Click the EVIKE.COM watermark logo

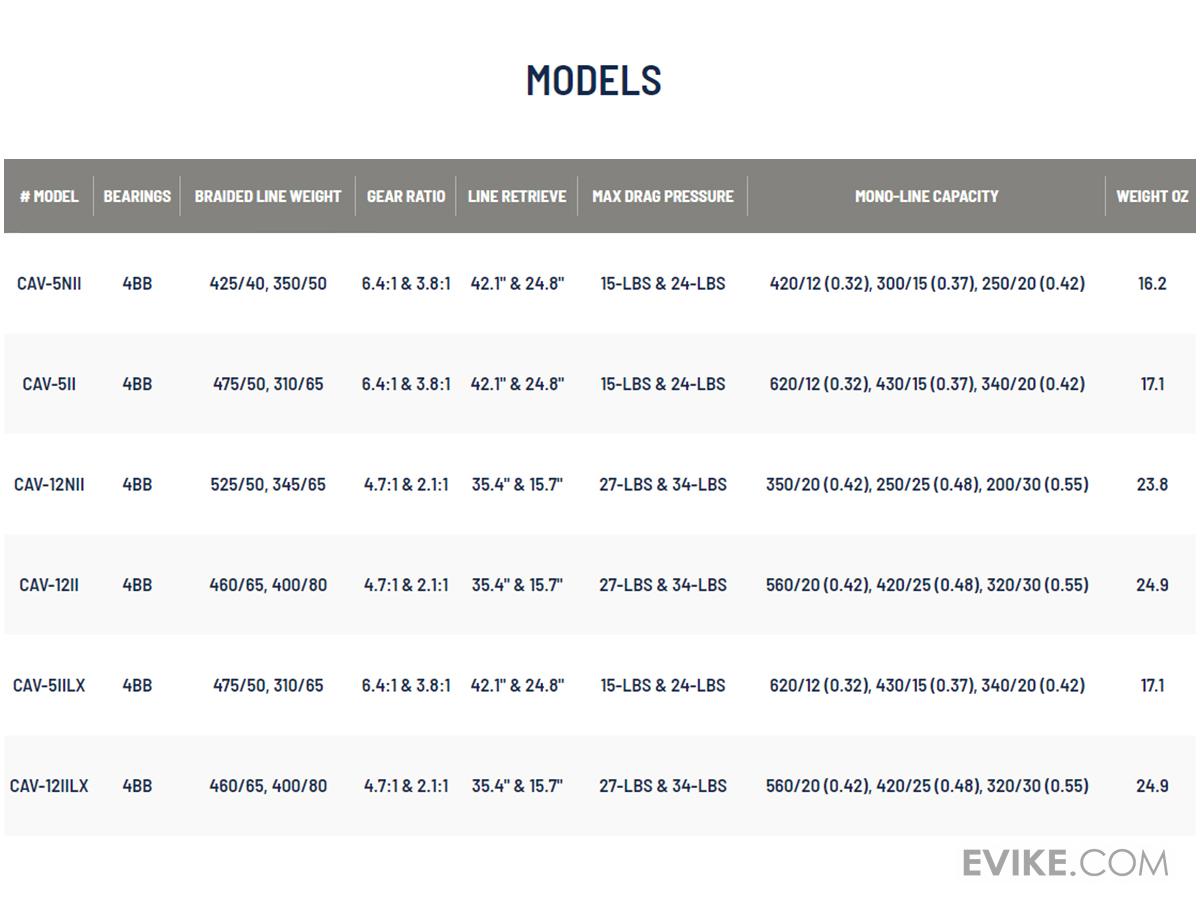coord(1065,863)
